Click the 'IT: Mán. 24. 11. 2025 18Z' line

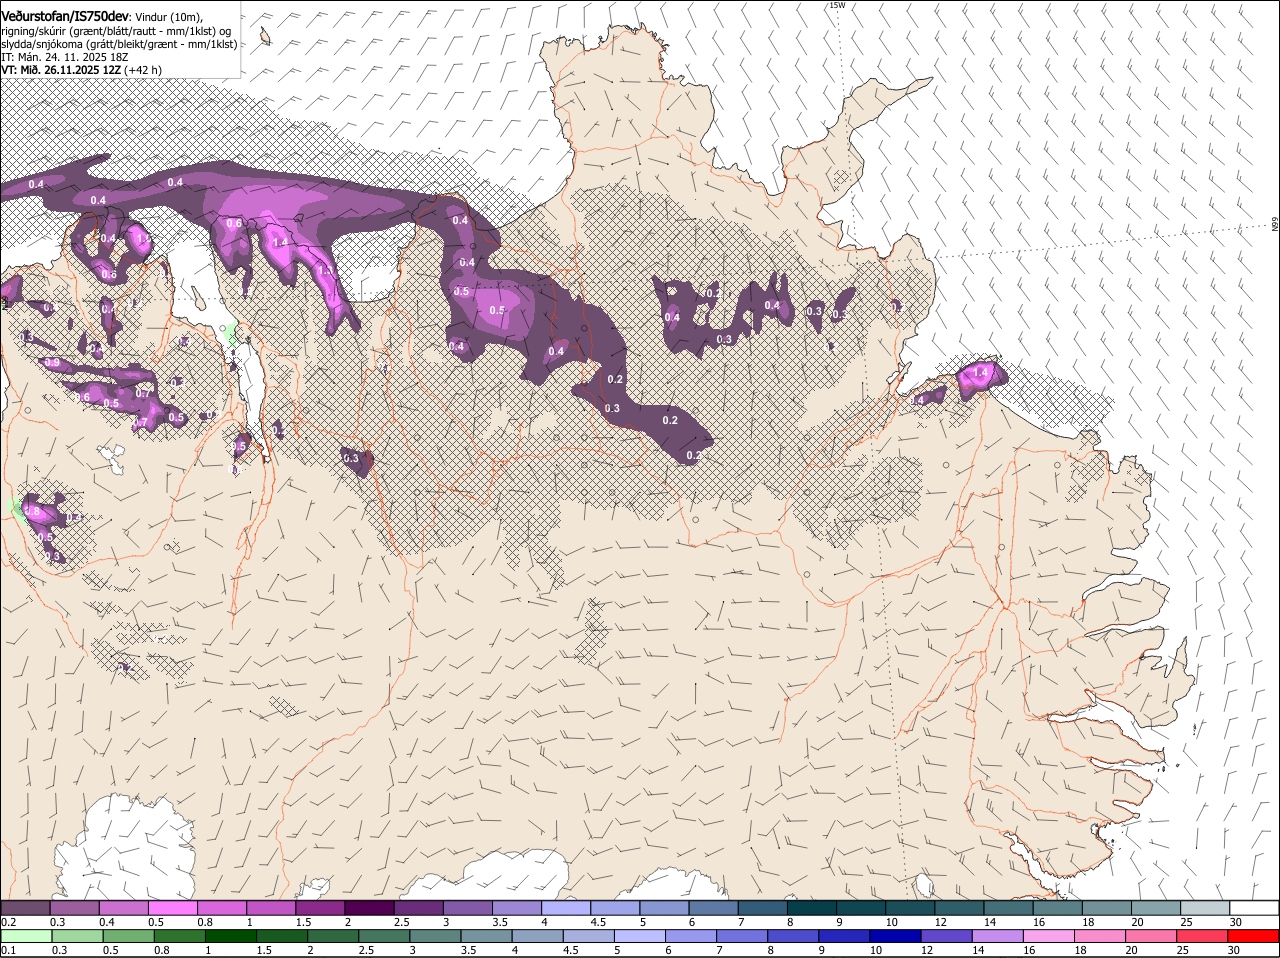[x=64, y=57]
